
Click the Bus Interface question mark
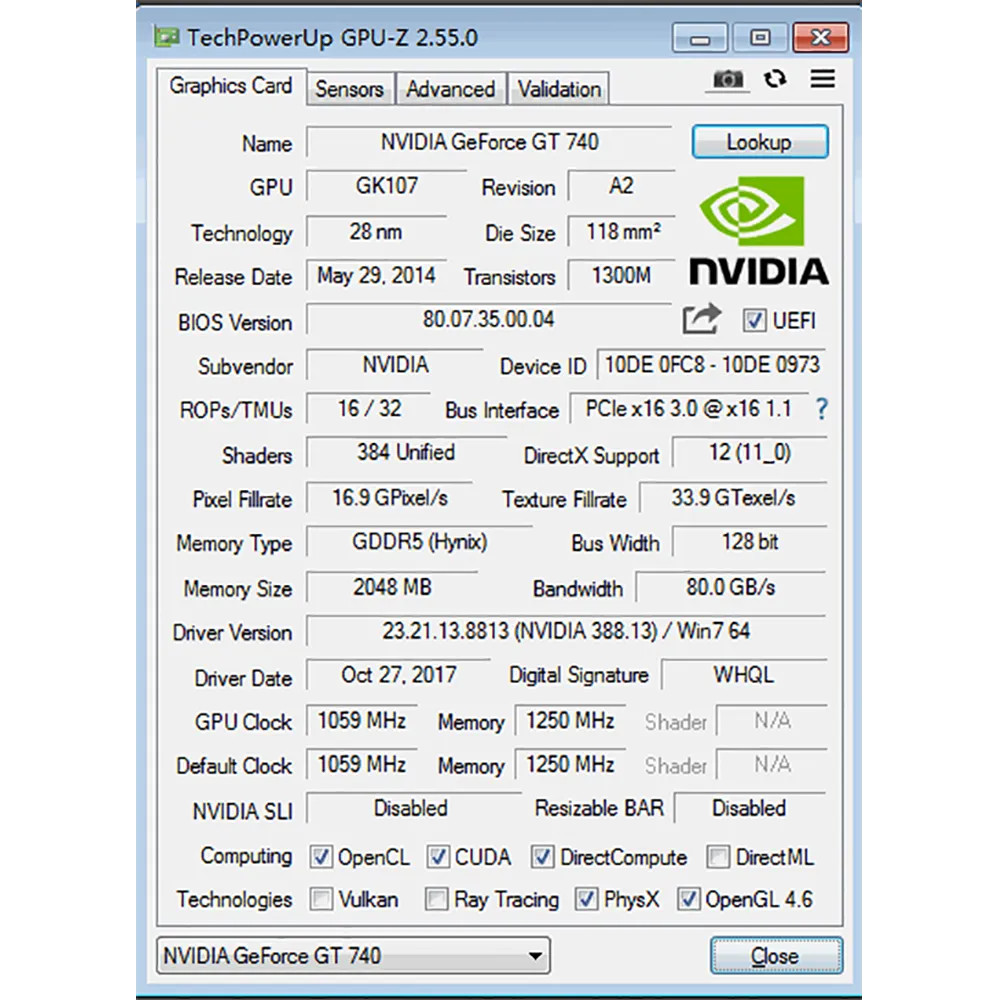click(821, 408)
